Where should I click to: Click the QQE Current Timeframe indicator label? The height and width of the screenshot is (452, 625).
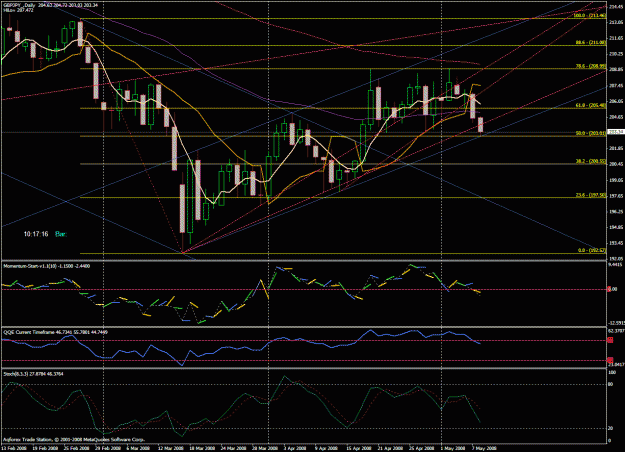(x=53, y=332)
